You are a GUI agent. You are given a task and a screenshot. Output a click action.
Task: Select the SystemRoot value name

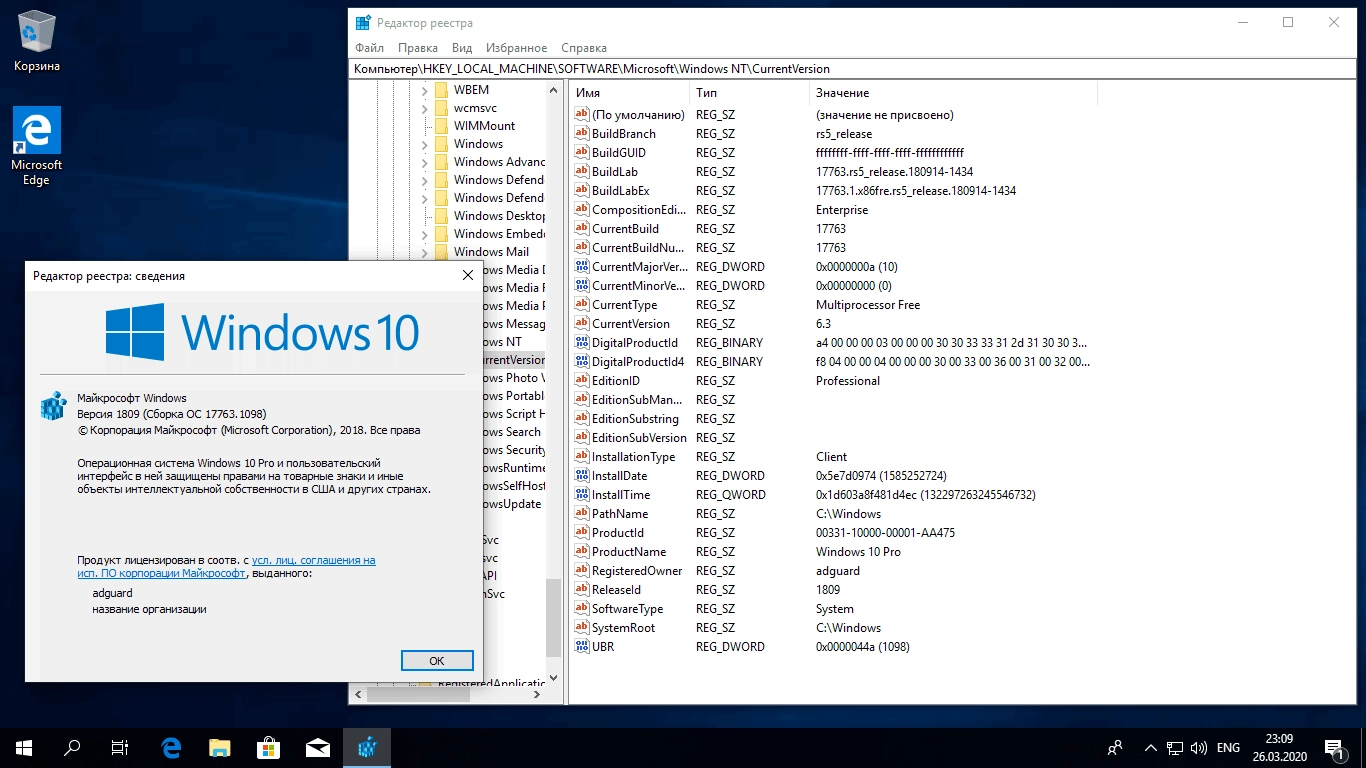(623, 628)
